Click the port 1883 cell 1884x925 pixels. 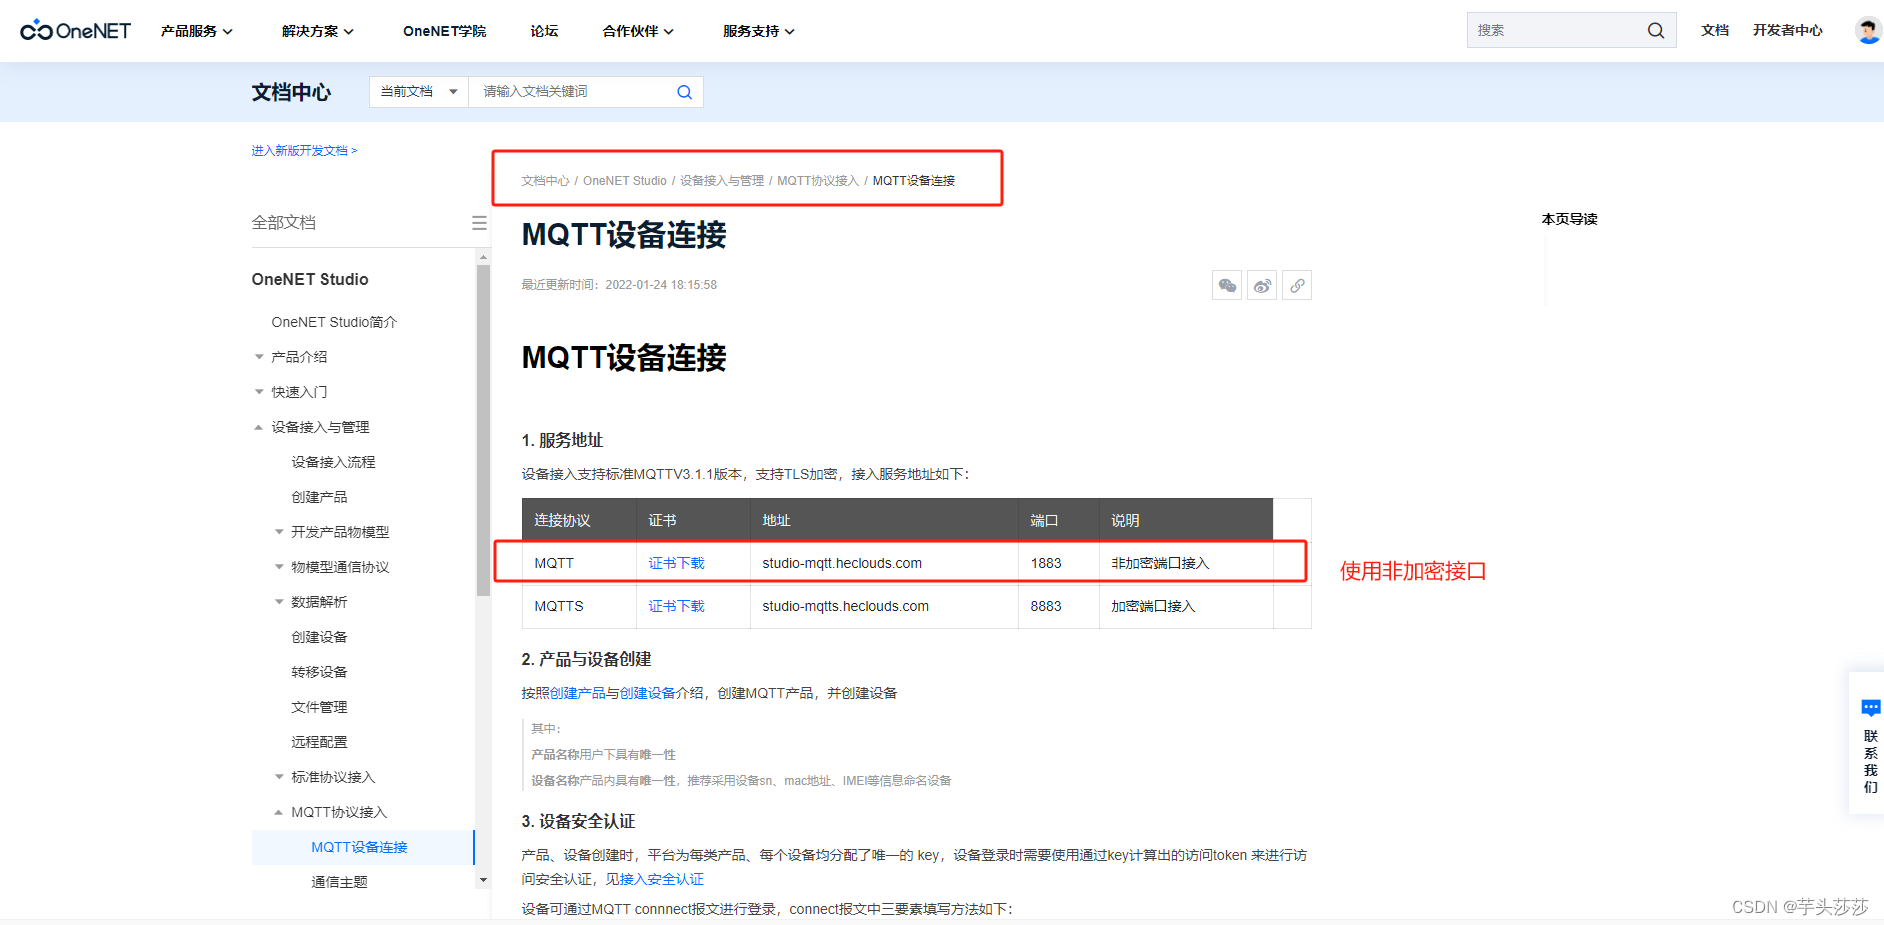1059,563
